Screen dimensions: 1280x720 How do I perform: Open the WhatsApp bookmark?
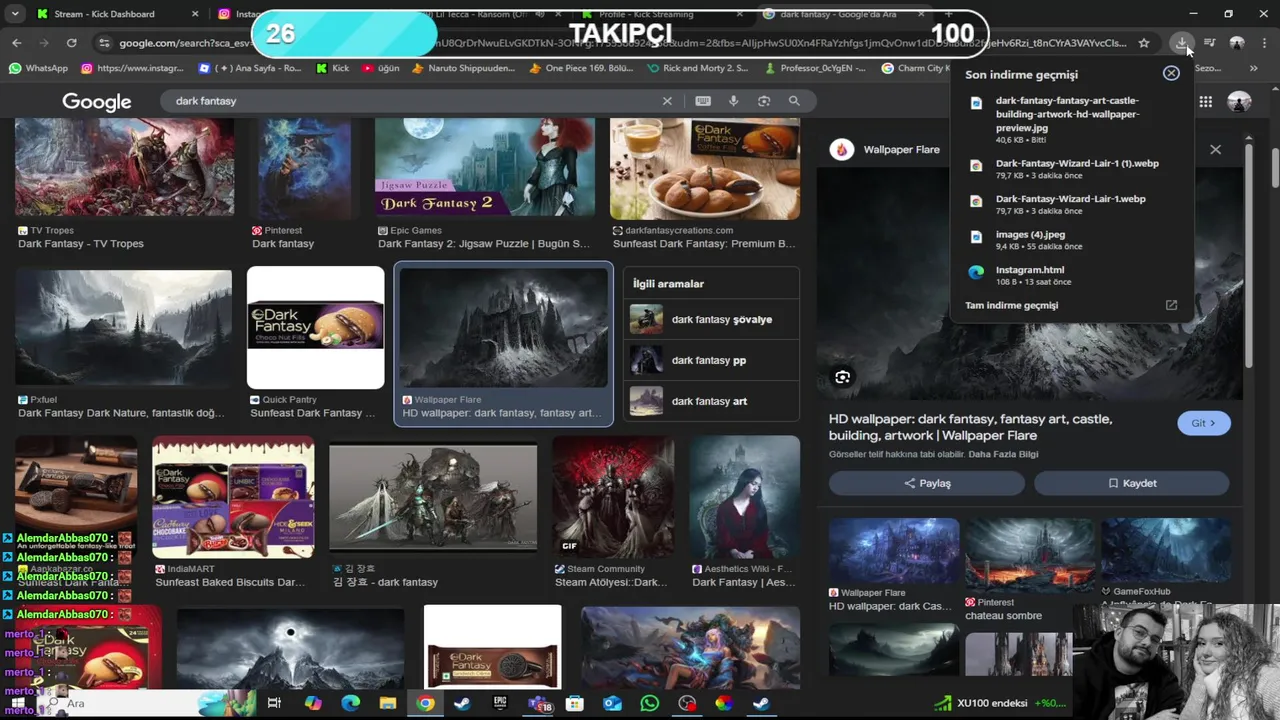tap(38, 68)
